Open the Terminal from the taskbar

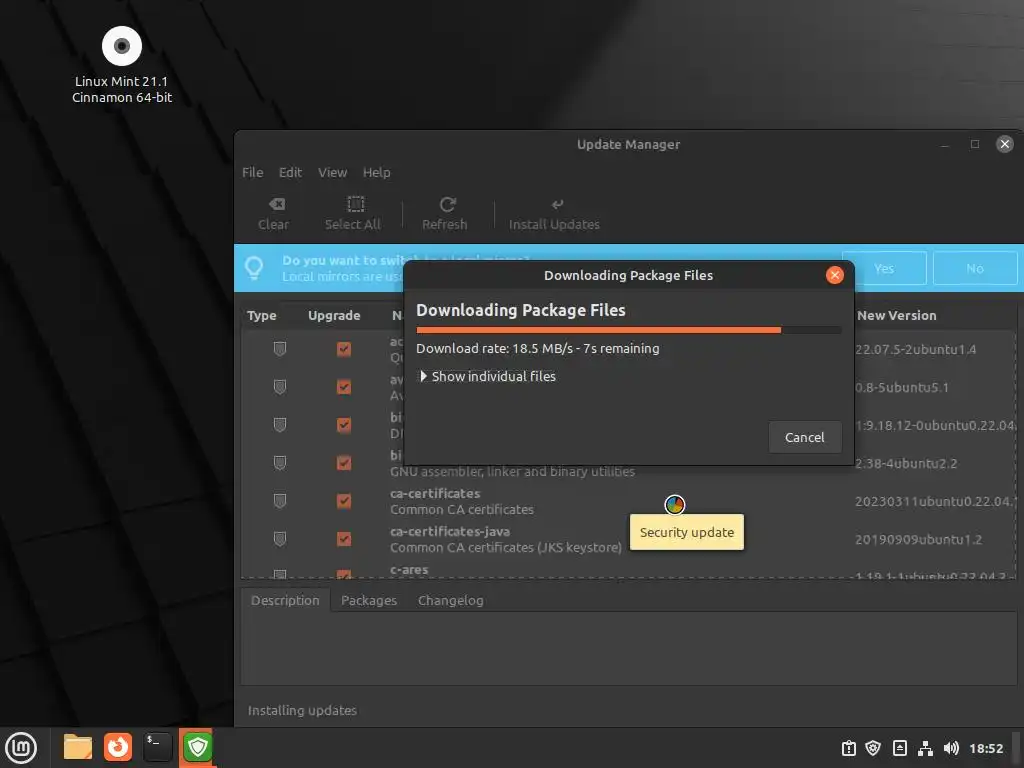[x=157, y=747]
